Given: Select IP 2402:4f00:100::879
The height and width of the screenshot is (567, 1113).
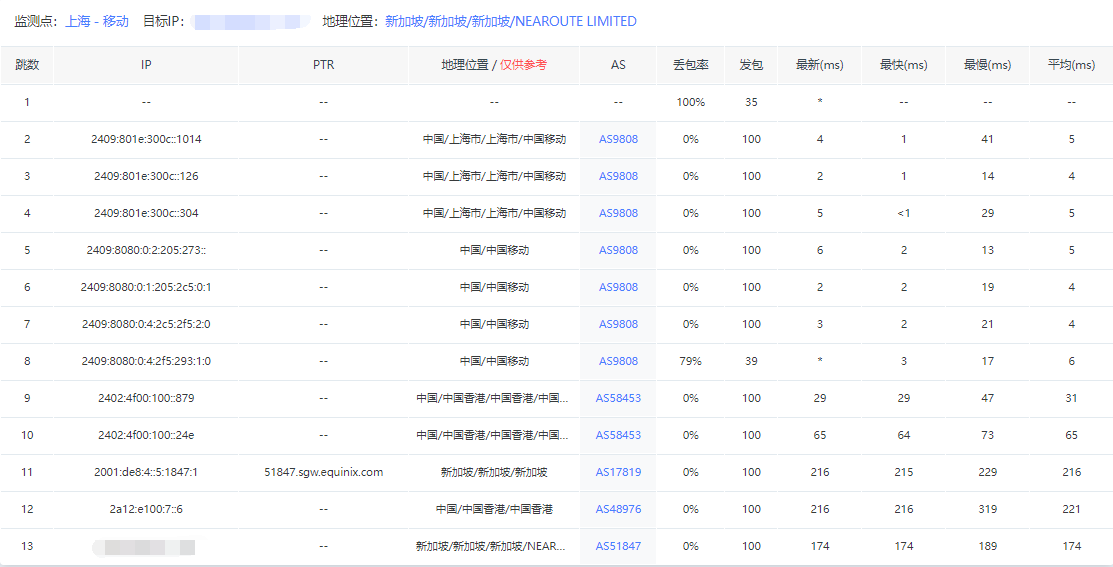Looking at the screenshot, I should point(146,398).
